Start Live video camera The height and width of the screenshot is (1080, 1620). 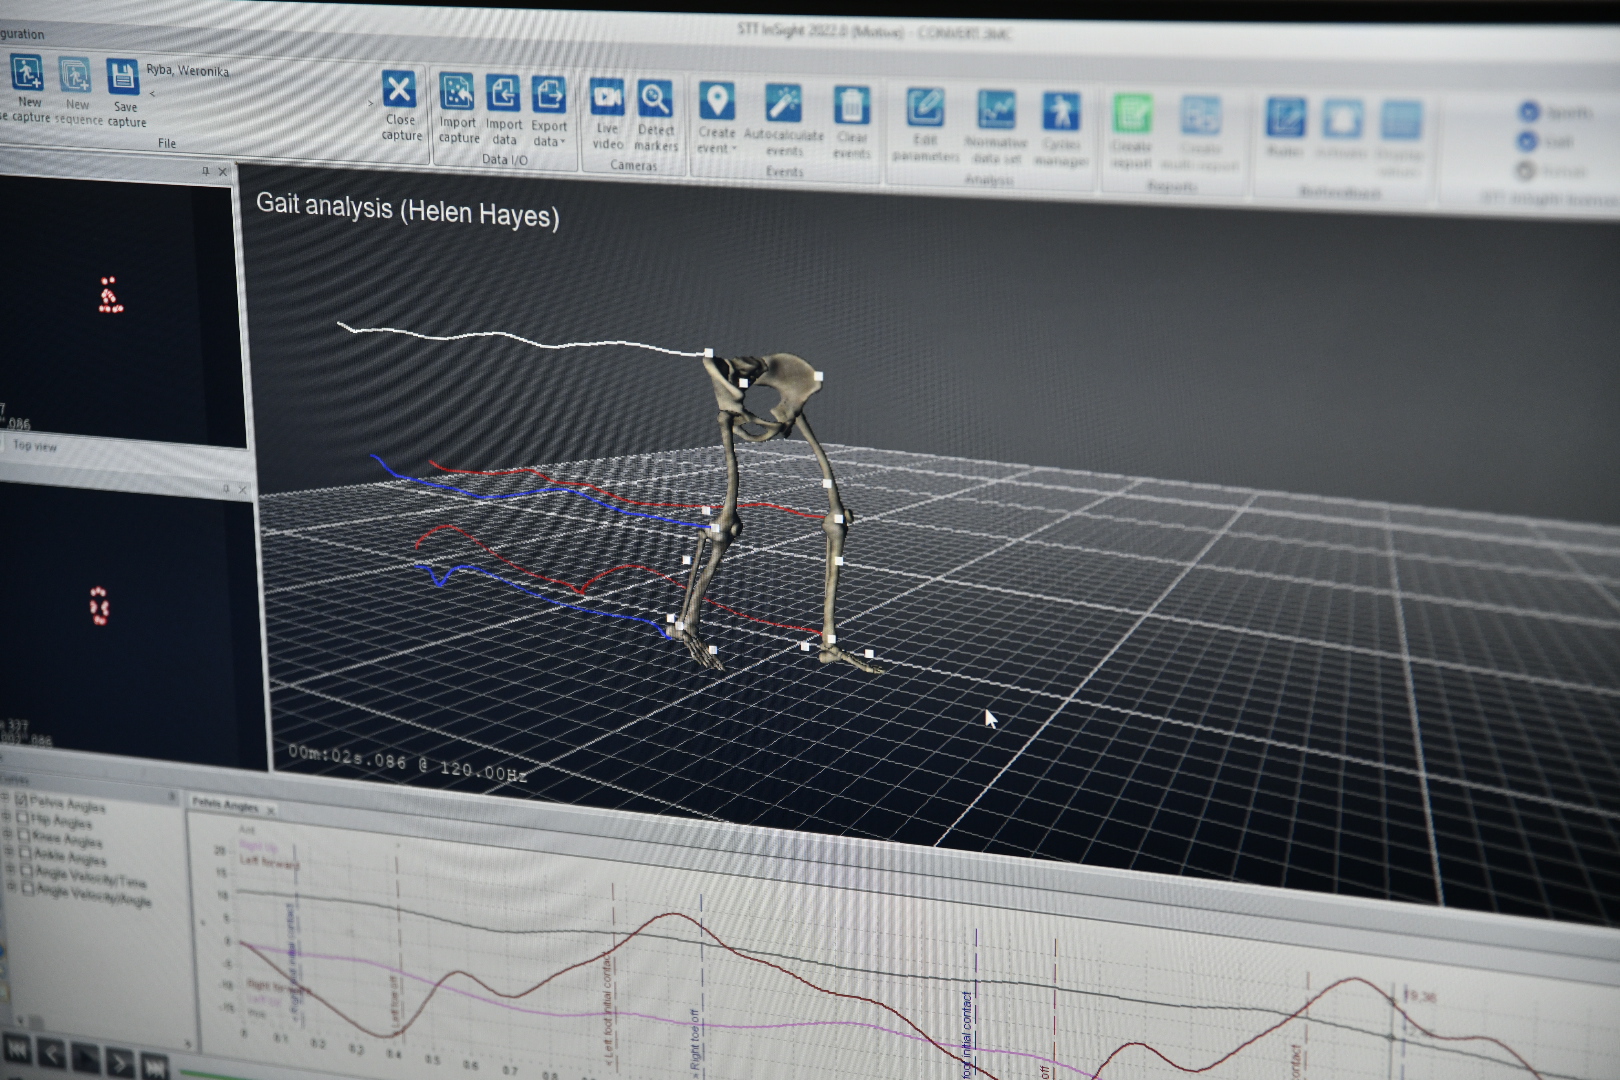pyautogui.click(x=607, y=98)
